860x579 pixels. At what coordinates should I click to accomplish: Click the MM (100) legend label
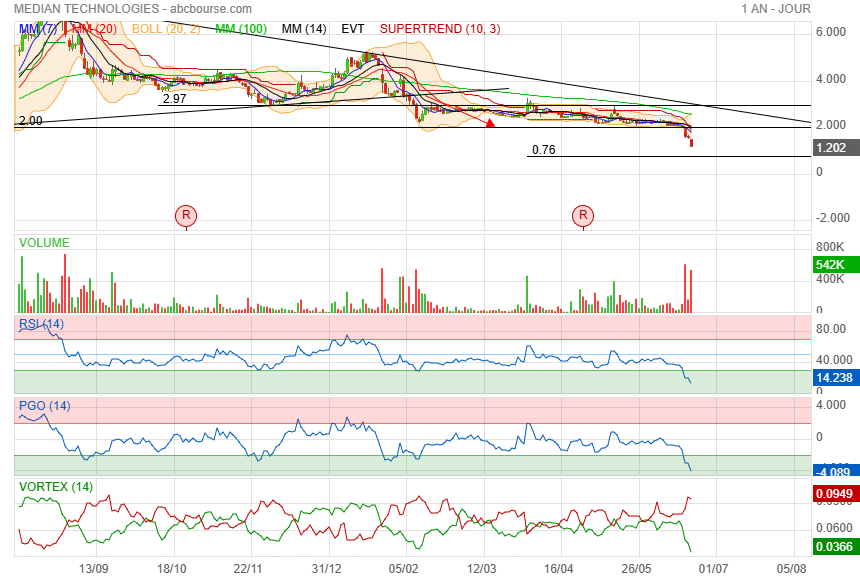tap(241, 29)
